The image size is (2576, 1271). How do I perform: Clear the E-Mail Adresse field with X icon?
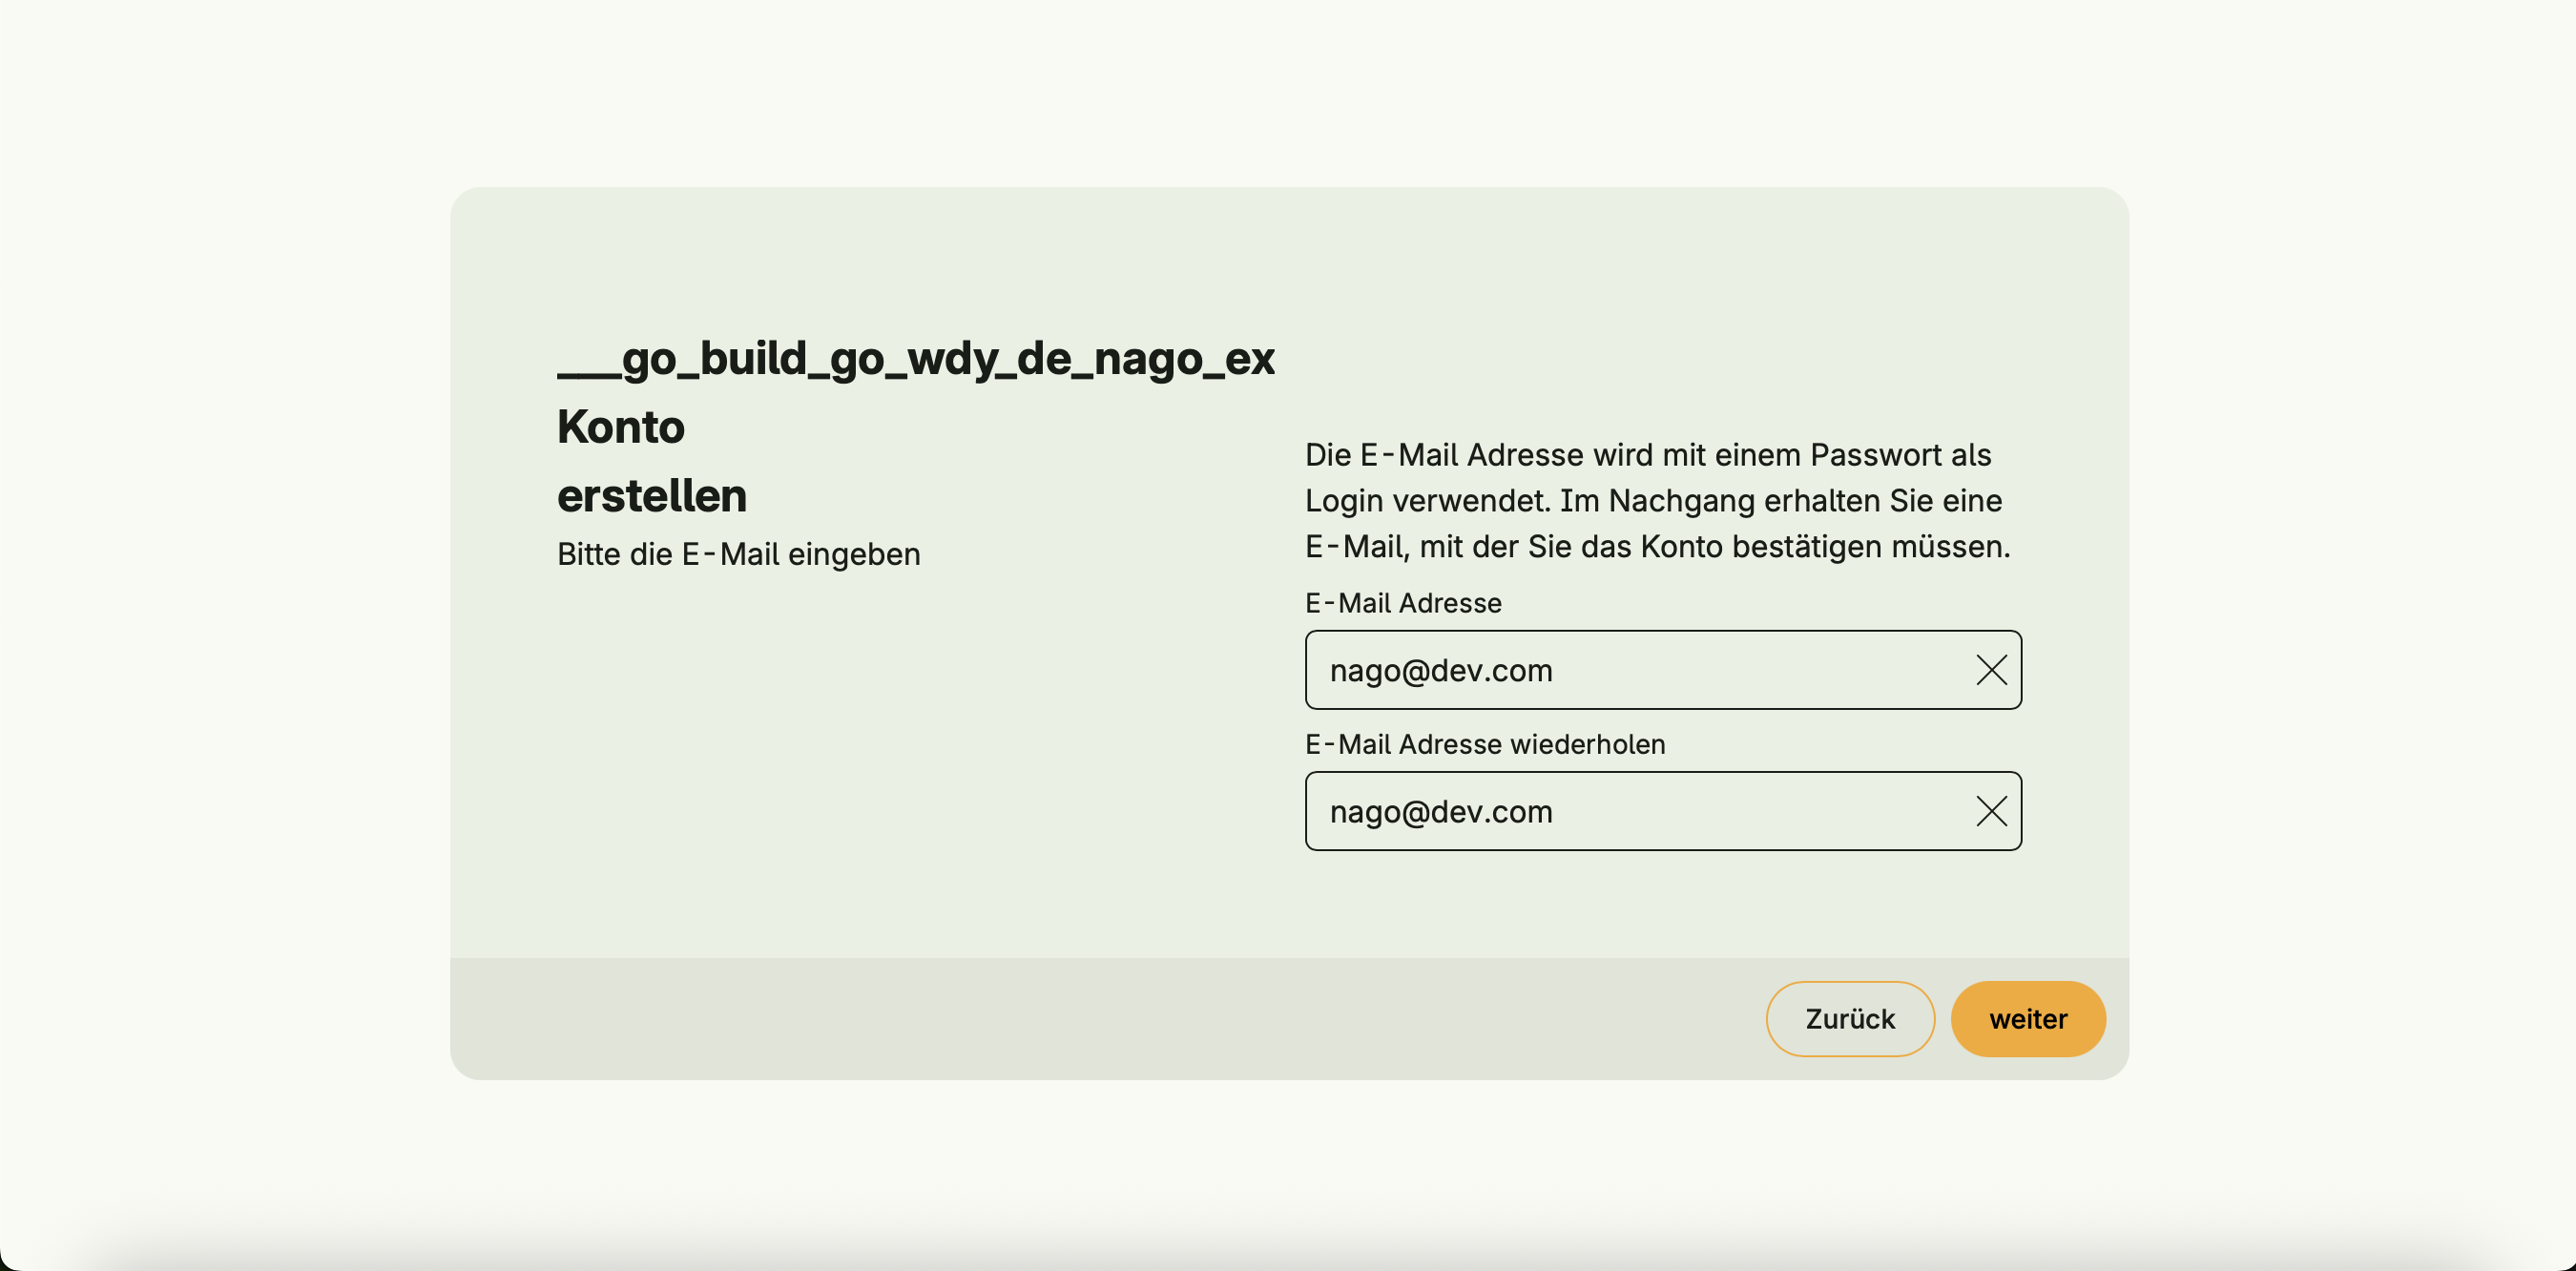pos(1991,670)
